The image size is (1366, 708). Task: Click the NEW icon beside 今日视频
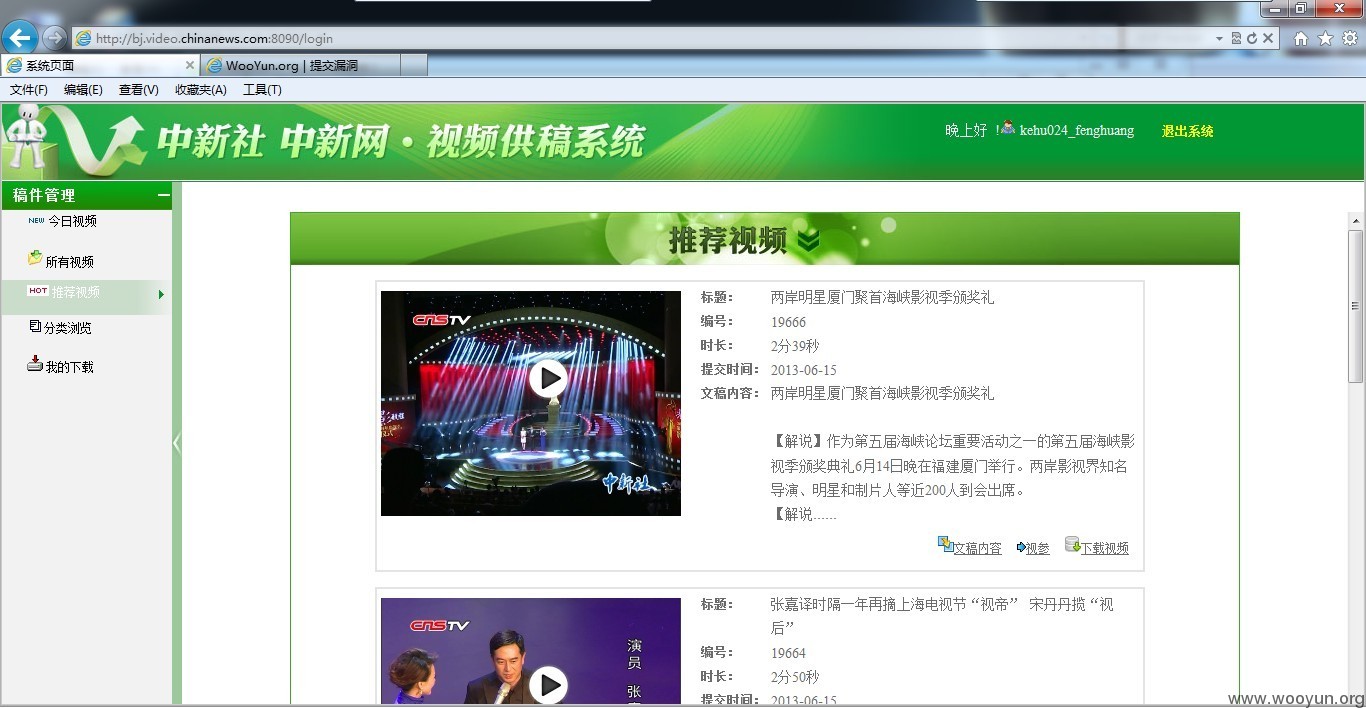click(x=36, y=220)
